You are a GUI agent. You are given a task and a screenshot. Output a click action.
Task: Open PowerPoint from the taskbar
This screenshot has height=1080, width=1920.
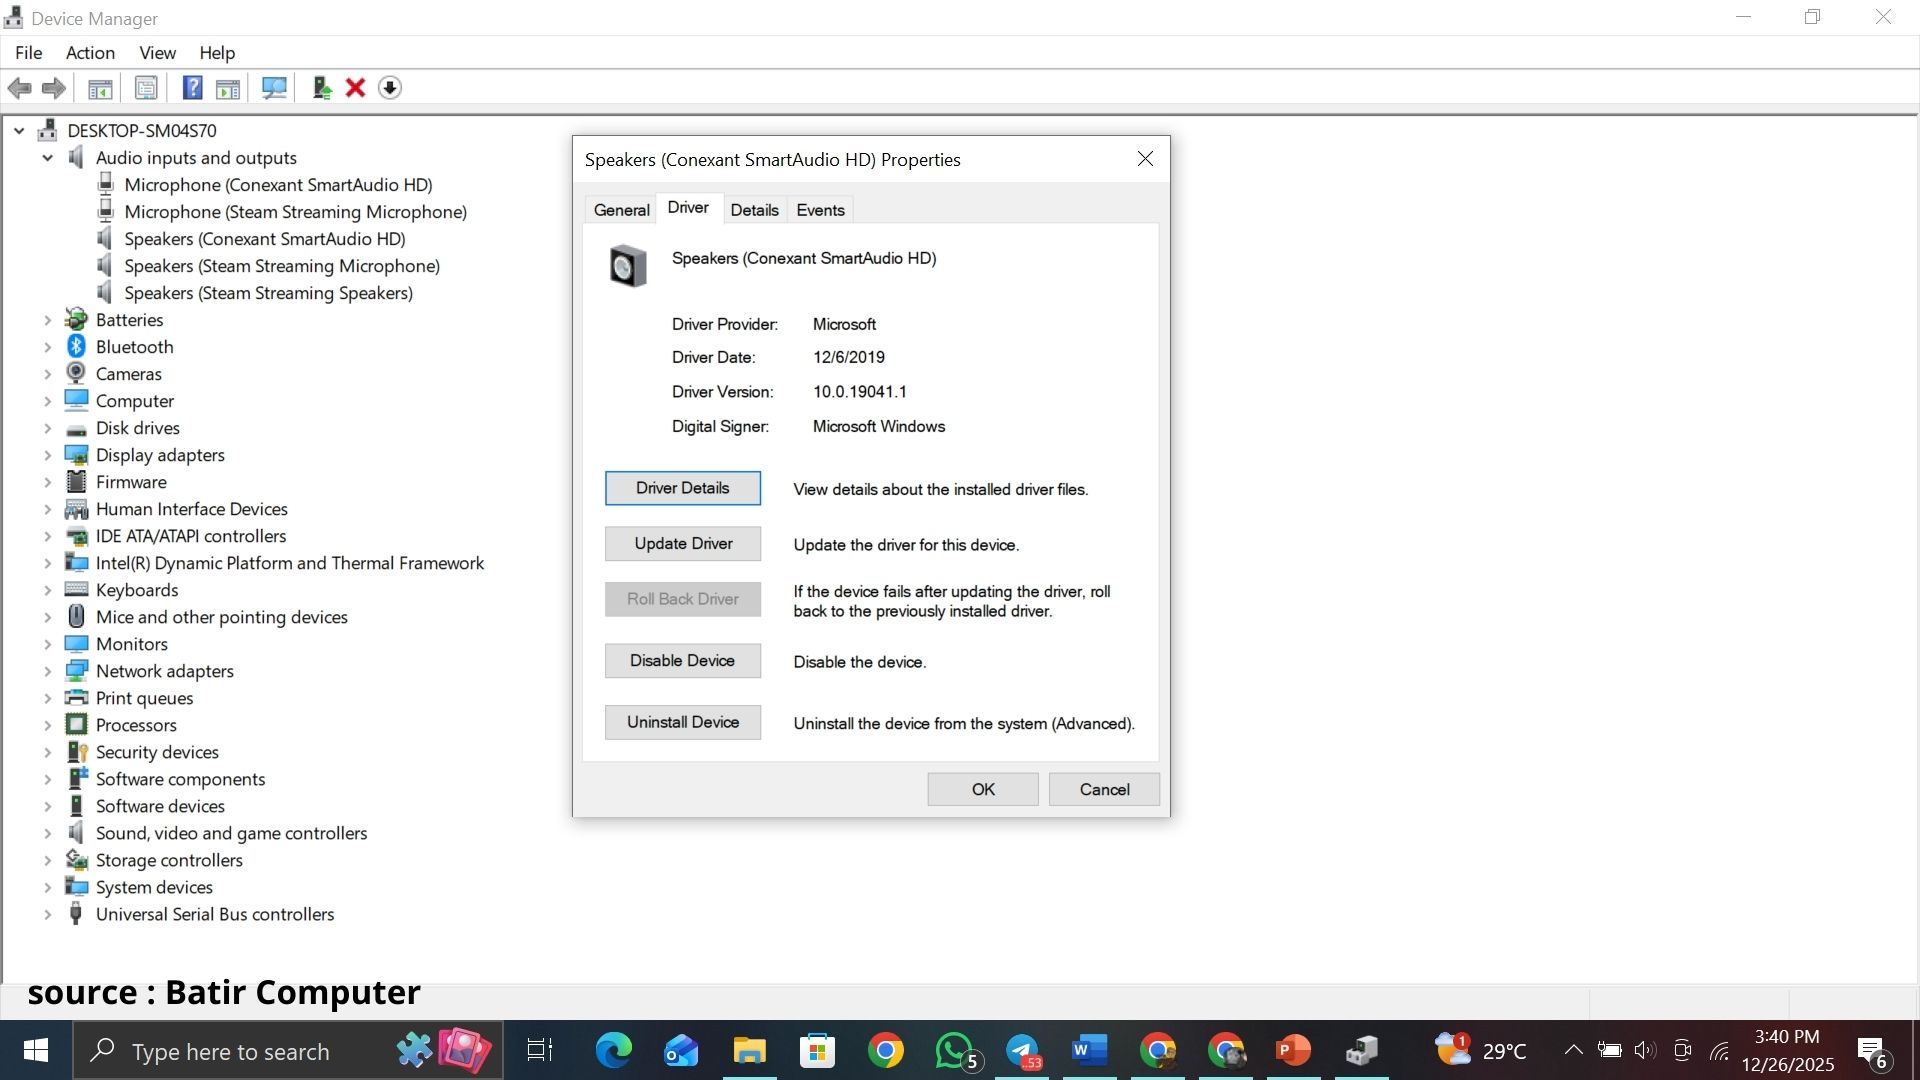tap(1293, 1051)
